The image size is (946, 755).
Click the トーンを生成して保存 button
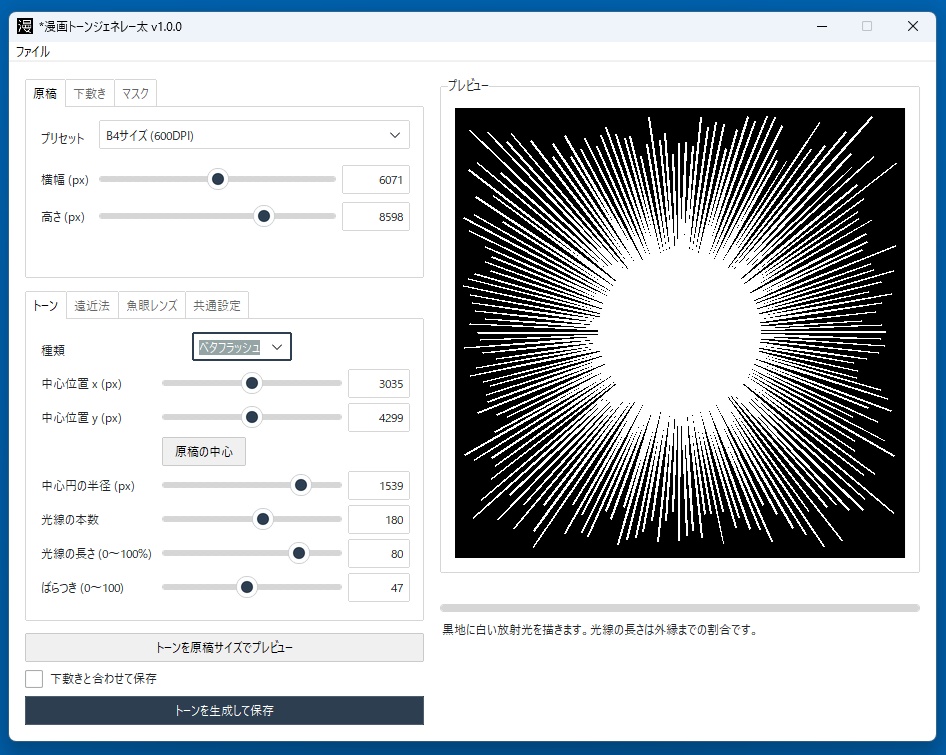pos(224,710)
